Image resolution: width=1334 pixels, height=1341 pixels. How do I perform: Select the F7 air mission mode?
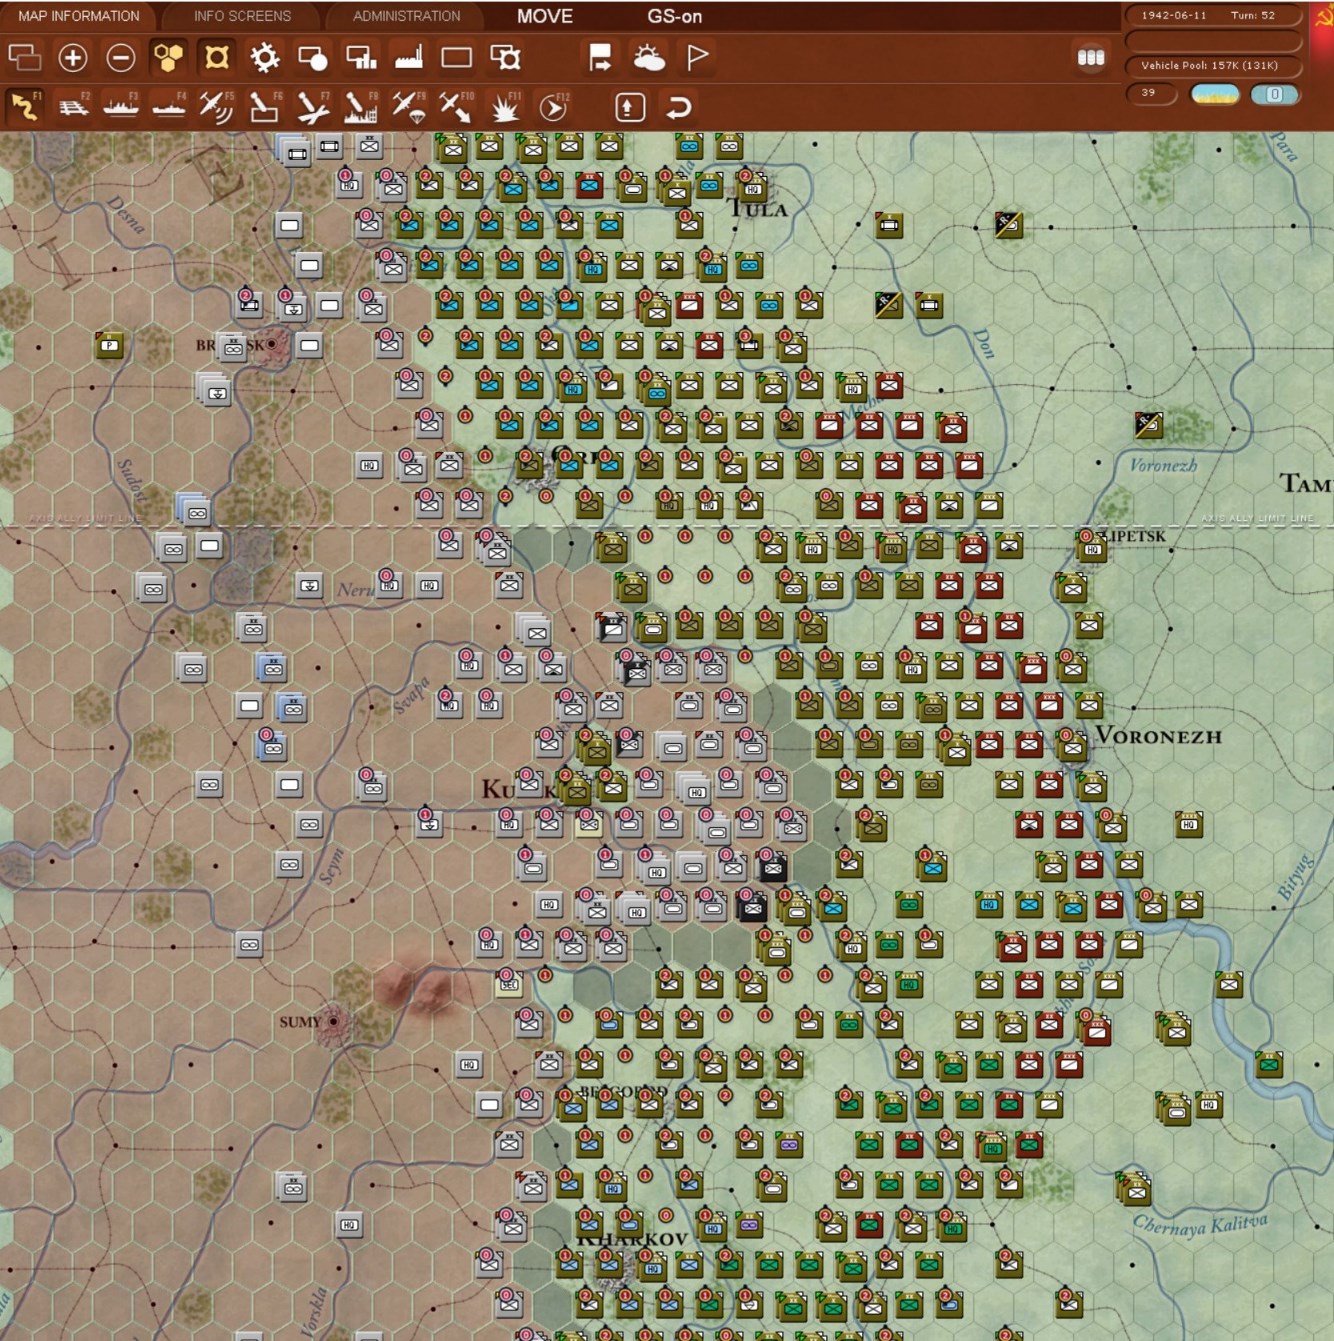click(313, 107)
